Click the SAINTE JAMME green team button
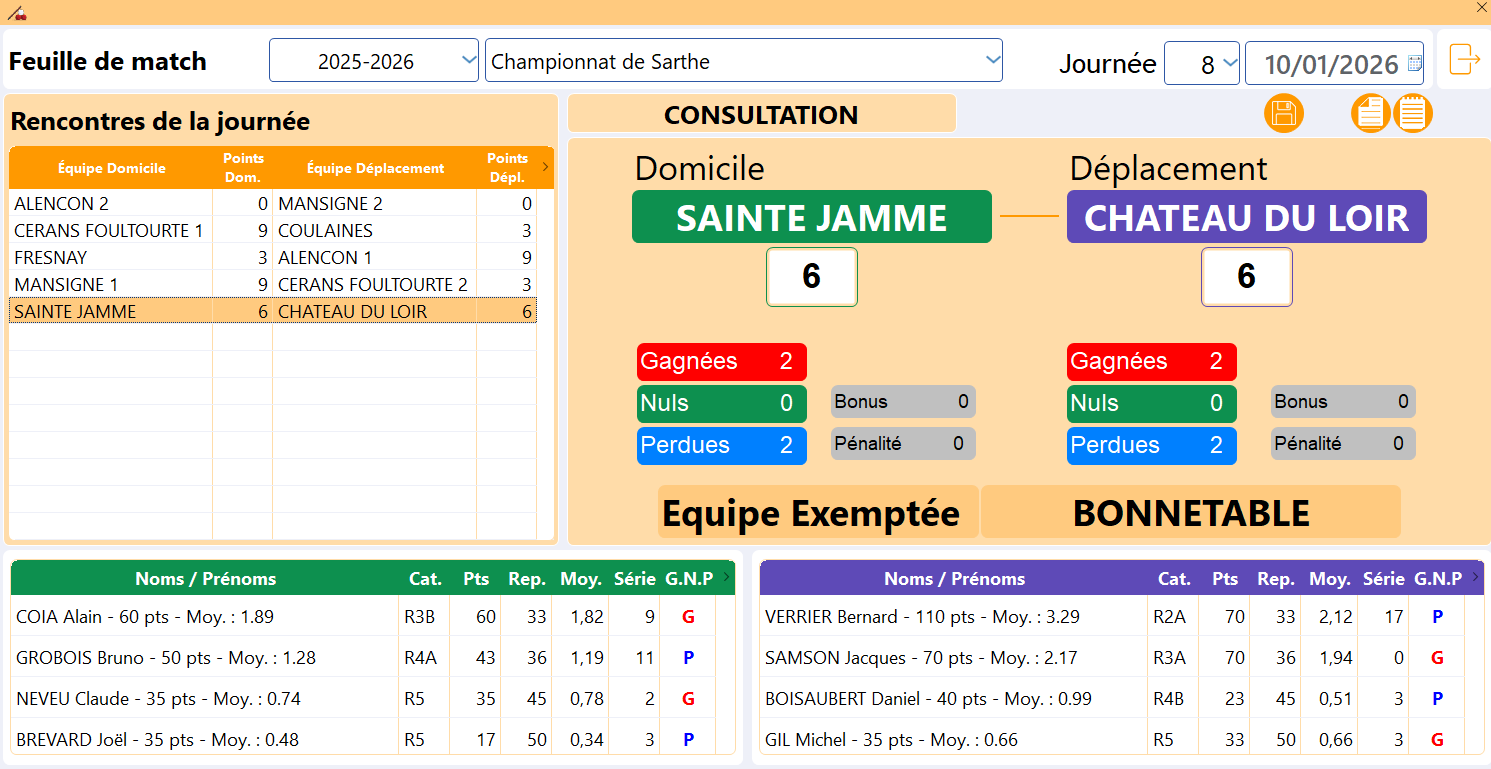Image resolution: width=1491 pixels, height=769 pixels. (811, 218)
